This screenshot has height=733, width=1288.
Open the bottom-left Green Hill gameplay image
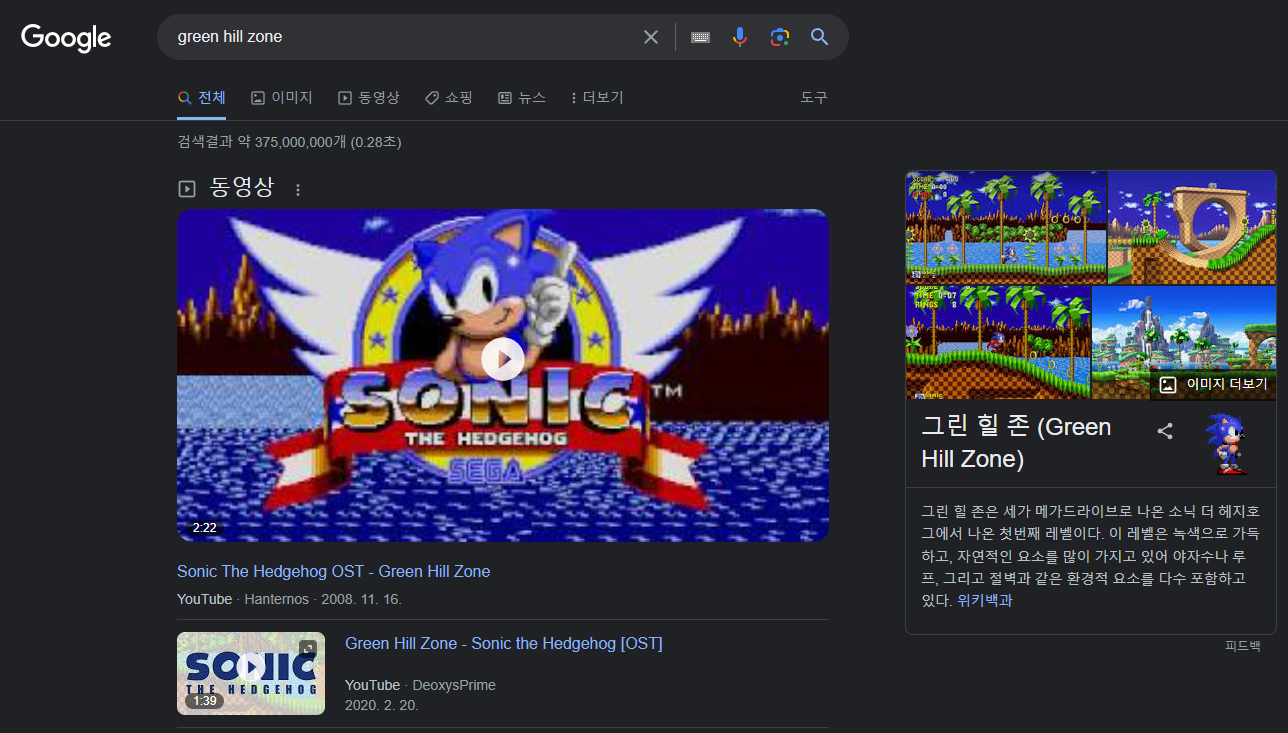(x=998, y=343)
